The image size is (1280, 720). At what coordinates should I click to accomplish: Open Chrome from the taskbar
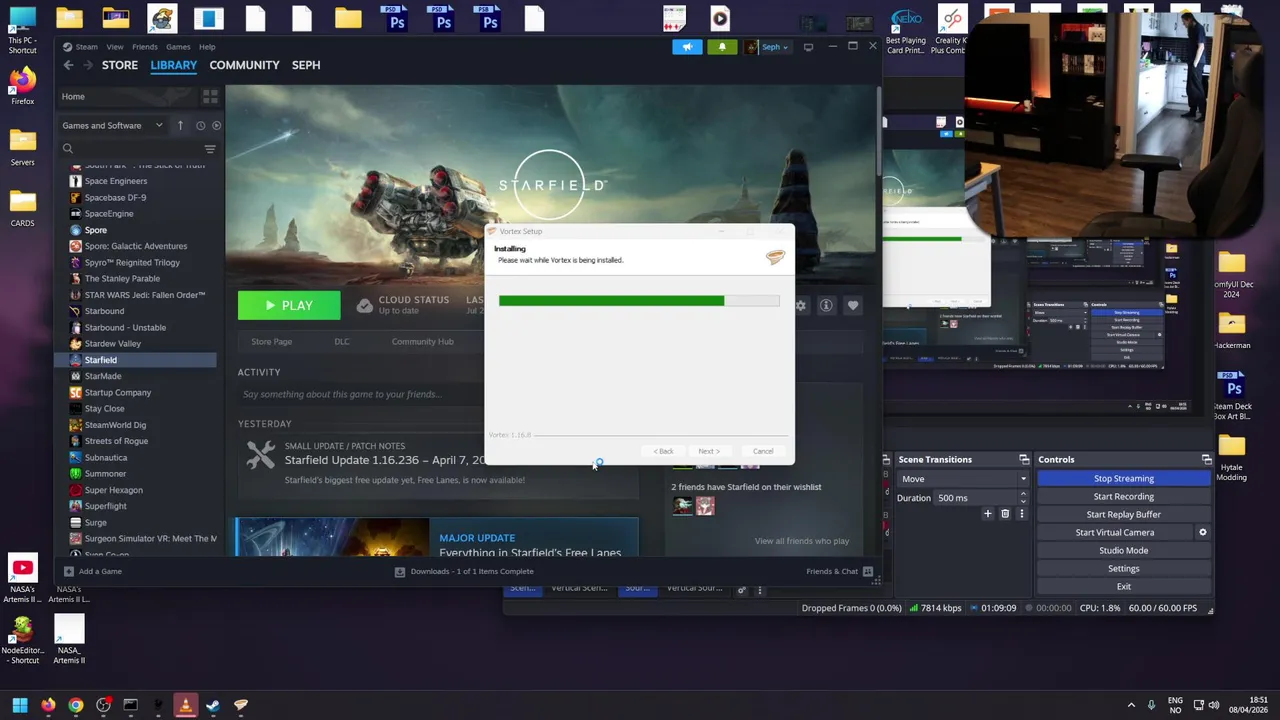point(75,705)
